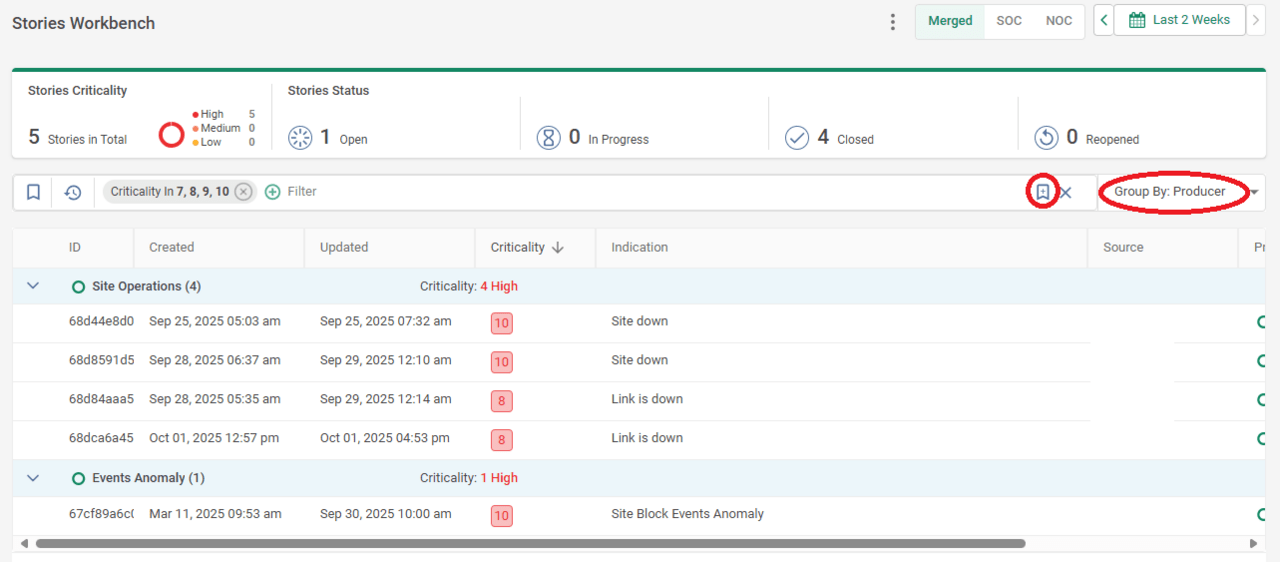Collapse the Events Anomaly group
Viewport: 1280px width, 562px height.
point(33,478)
